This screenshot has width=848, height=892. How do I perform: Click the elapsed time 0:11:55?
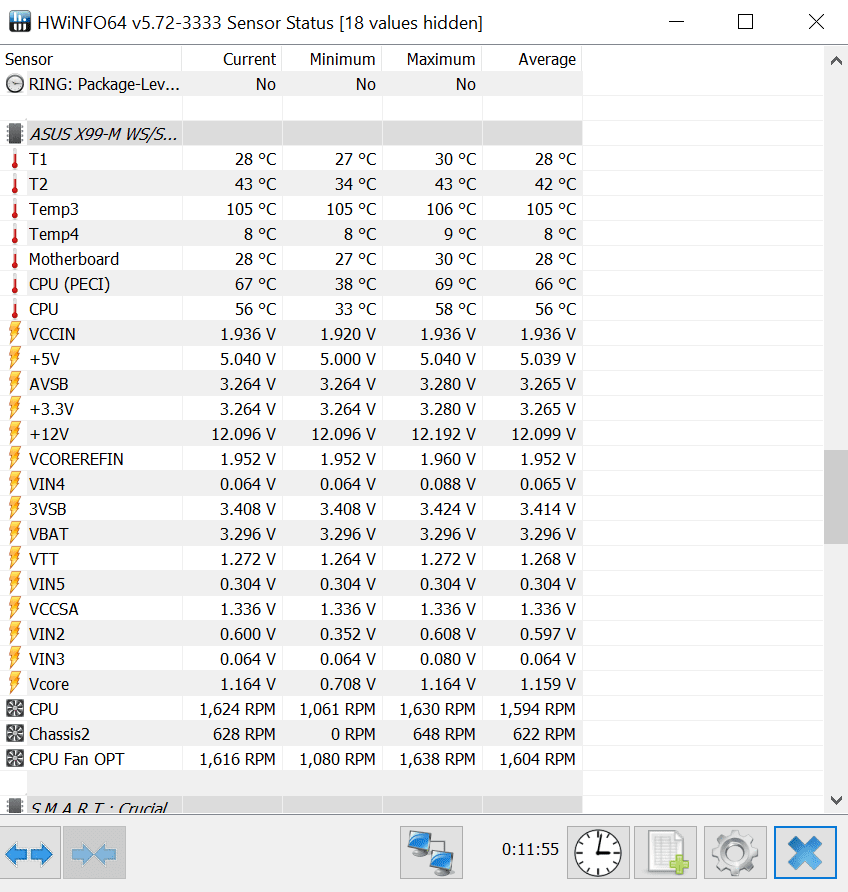[x=530, y=849]
